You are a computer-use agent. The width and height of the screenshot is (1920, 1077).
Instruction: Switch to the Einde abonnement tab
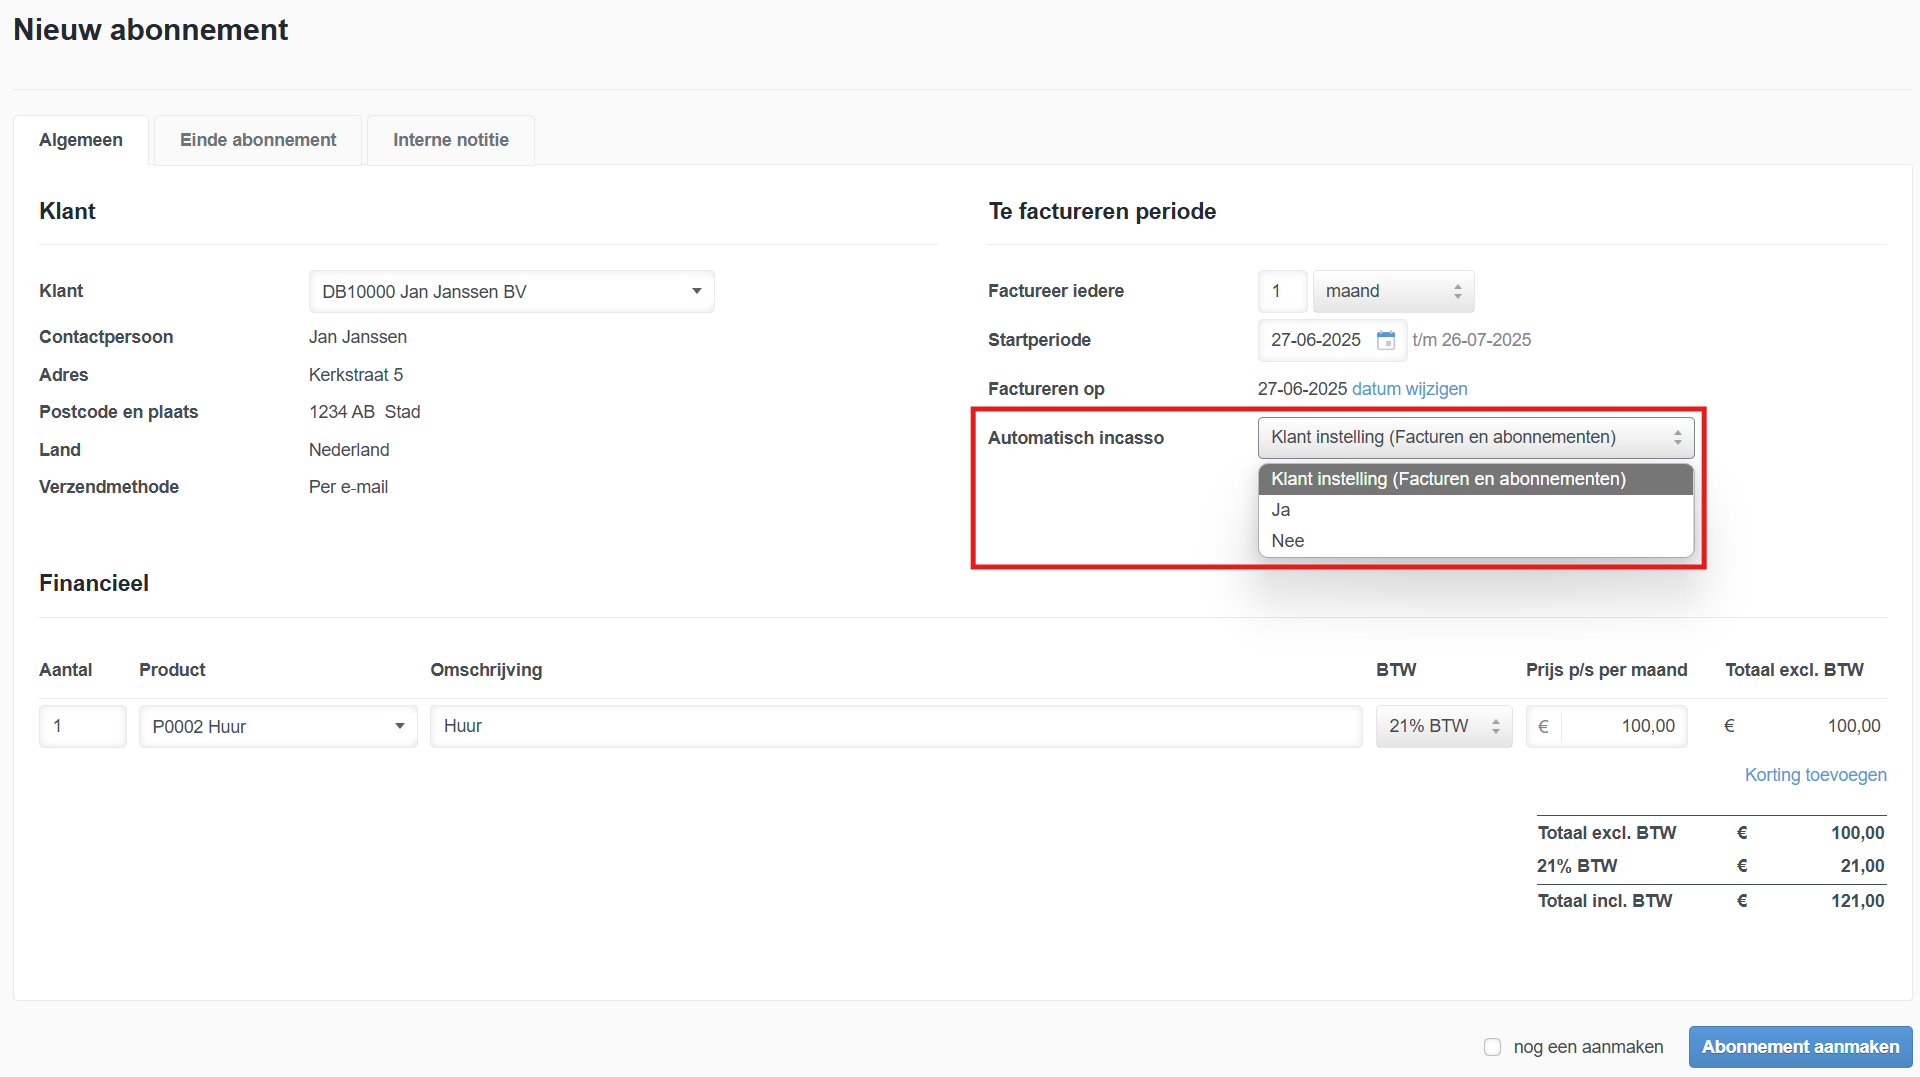pos(258,140)
